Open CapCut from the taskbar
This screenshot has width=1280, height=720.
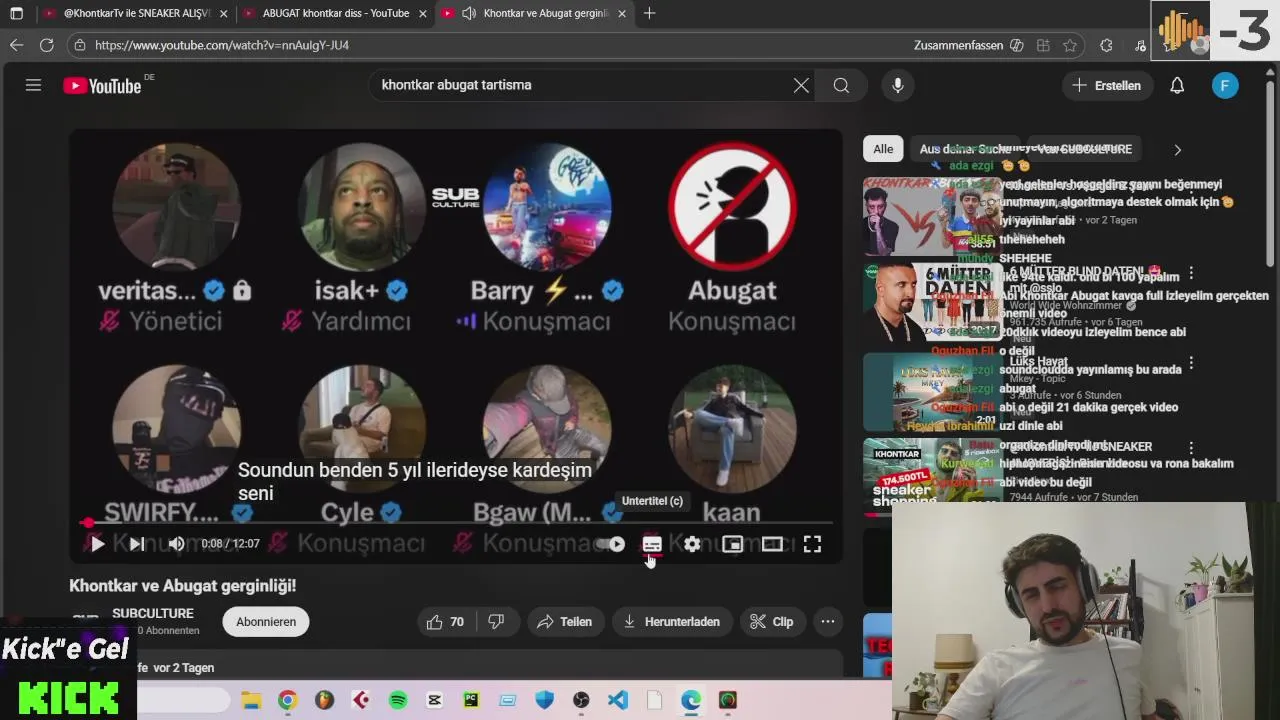tap(434, 700)
